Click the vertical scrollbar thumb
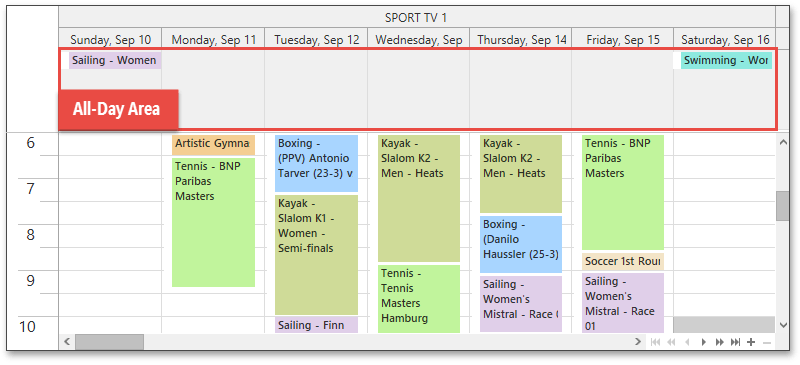Viewport: 800px width, 365px height. click(783, 206)
